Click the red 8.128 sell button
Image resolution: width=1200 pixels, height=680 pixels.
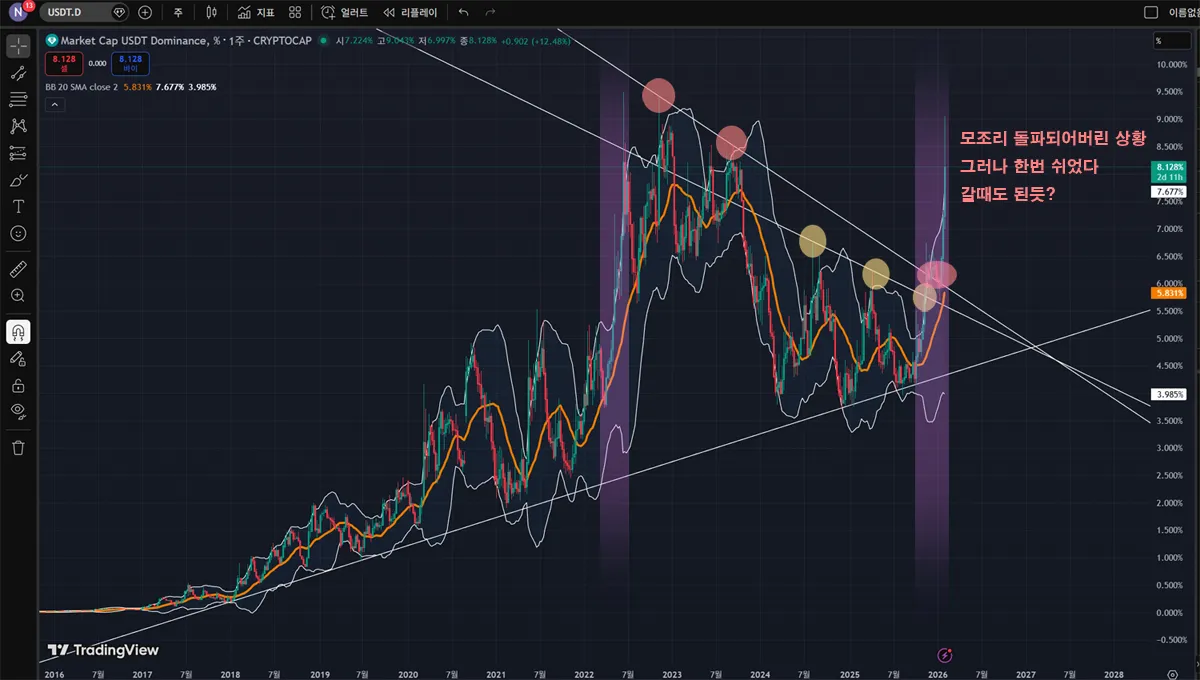[x=62, y=63]
